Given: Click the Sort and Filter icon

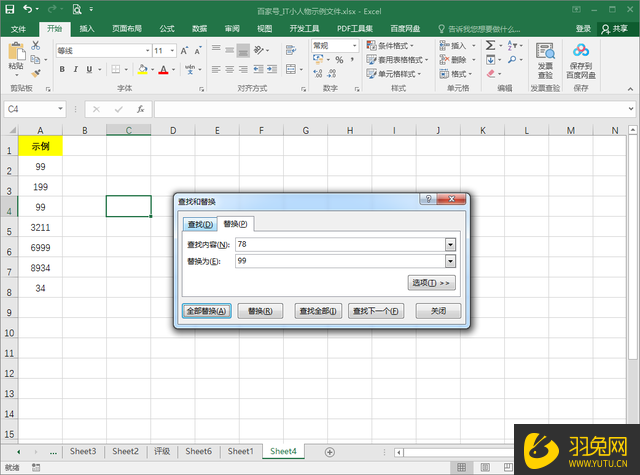Looking at the screenshot, I should point(512,45).
